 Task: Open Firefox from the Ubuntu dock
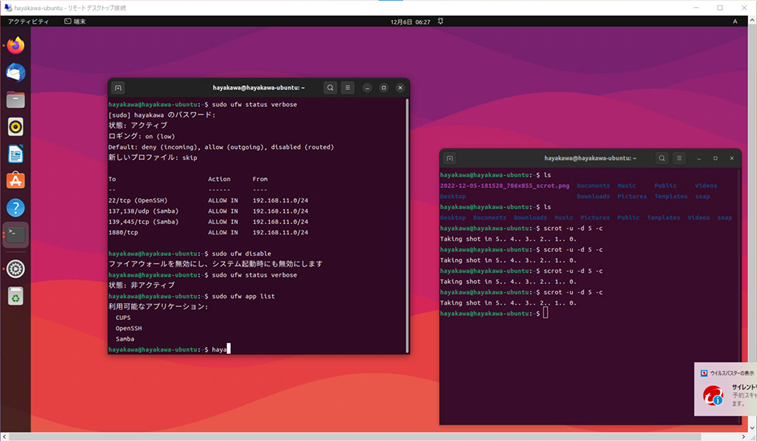click(15, 45)
